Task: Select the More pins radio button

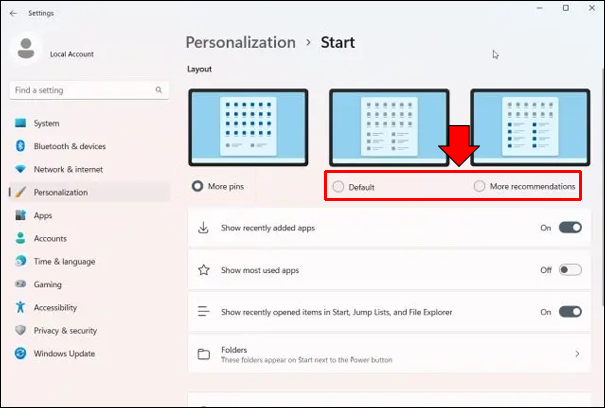Action: [x=198, y=186]
